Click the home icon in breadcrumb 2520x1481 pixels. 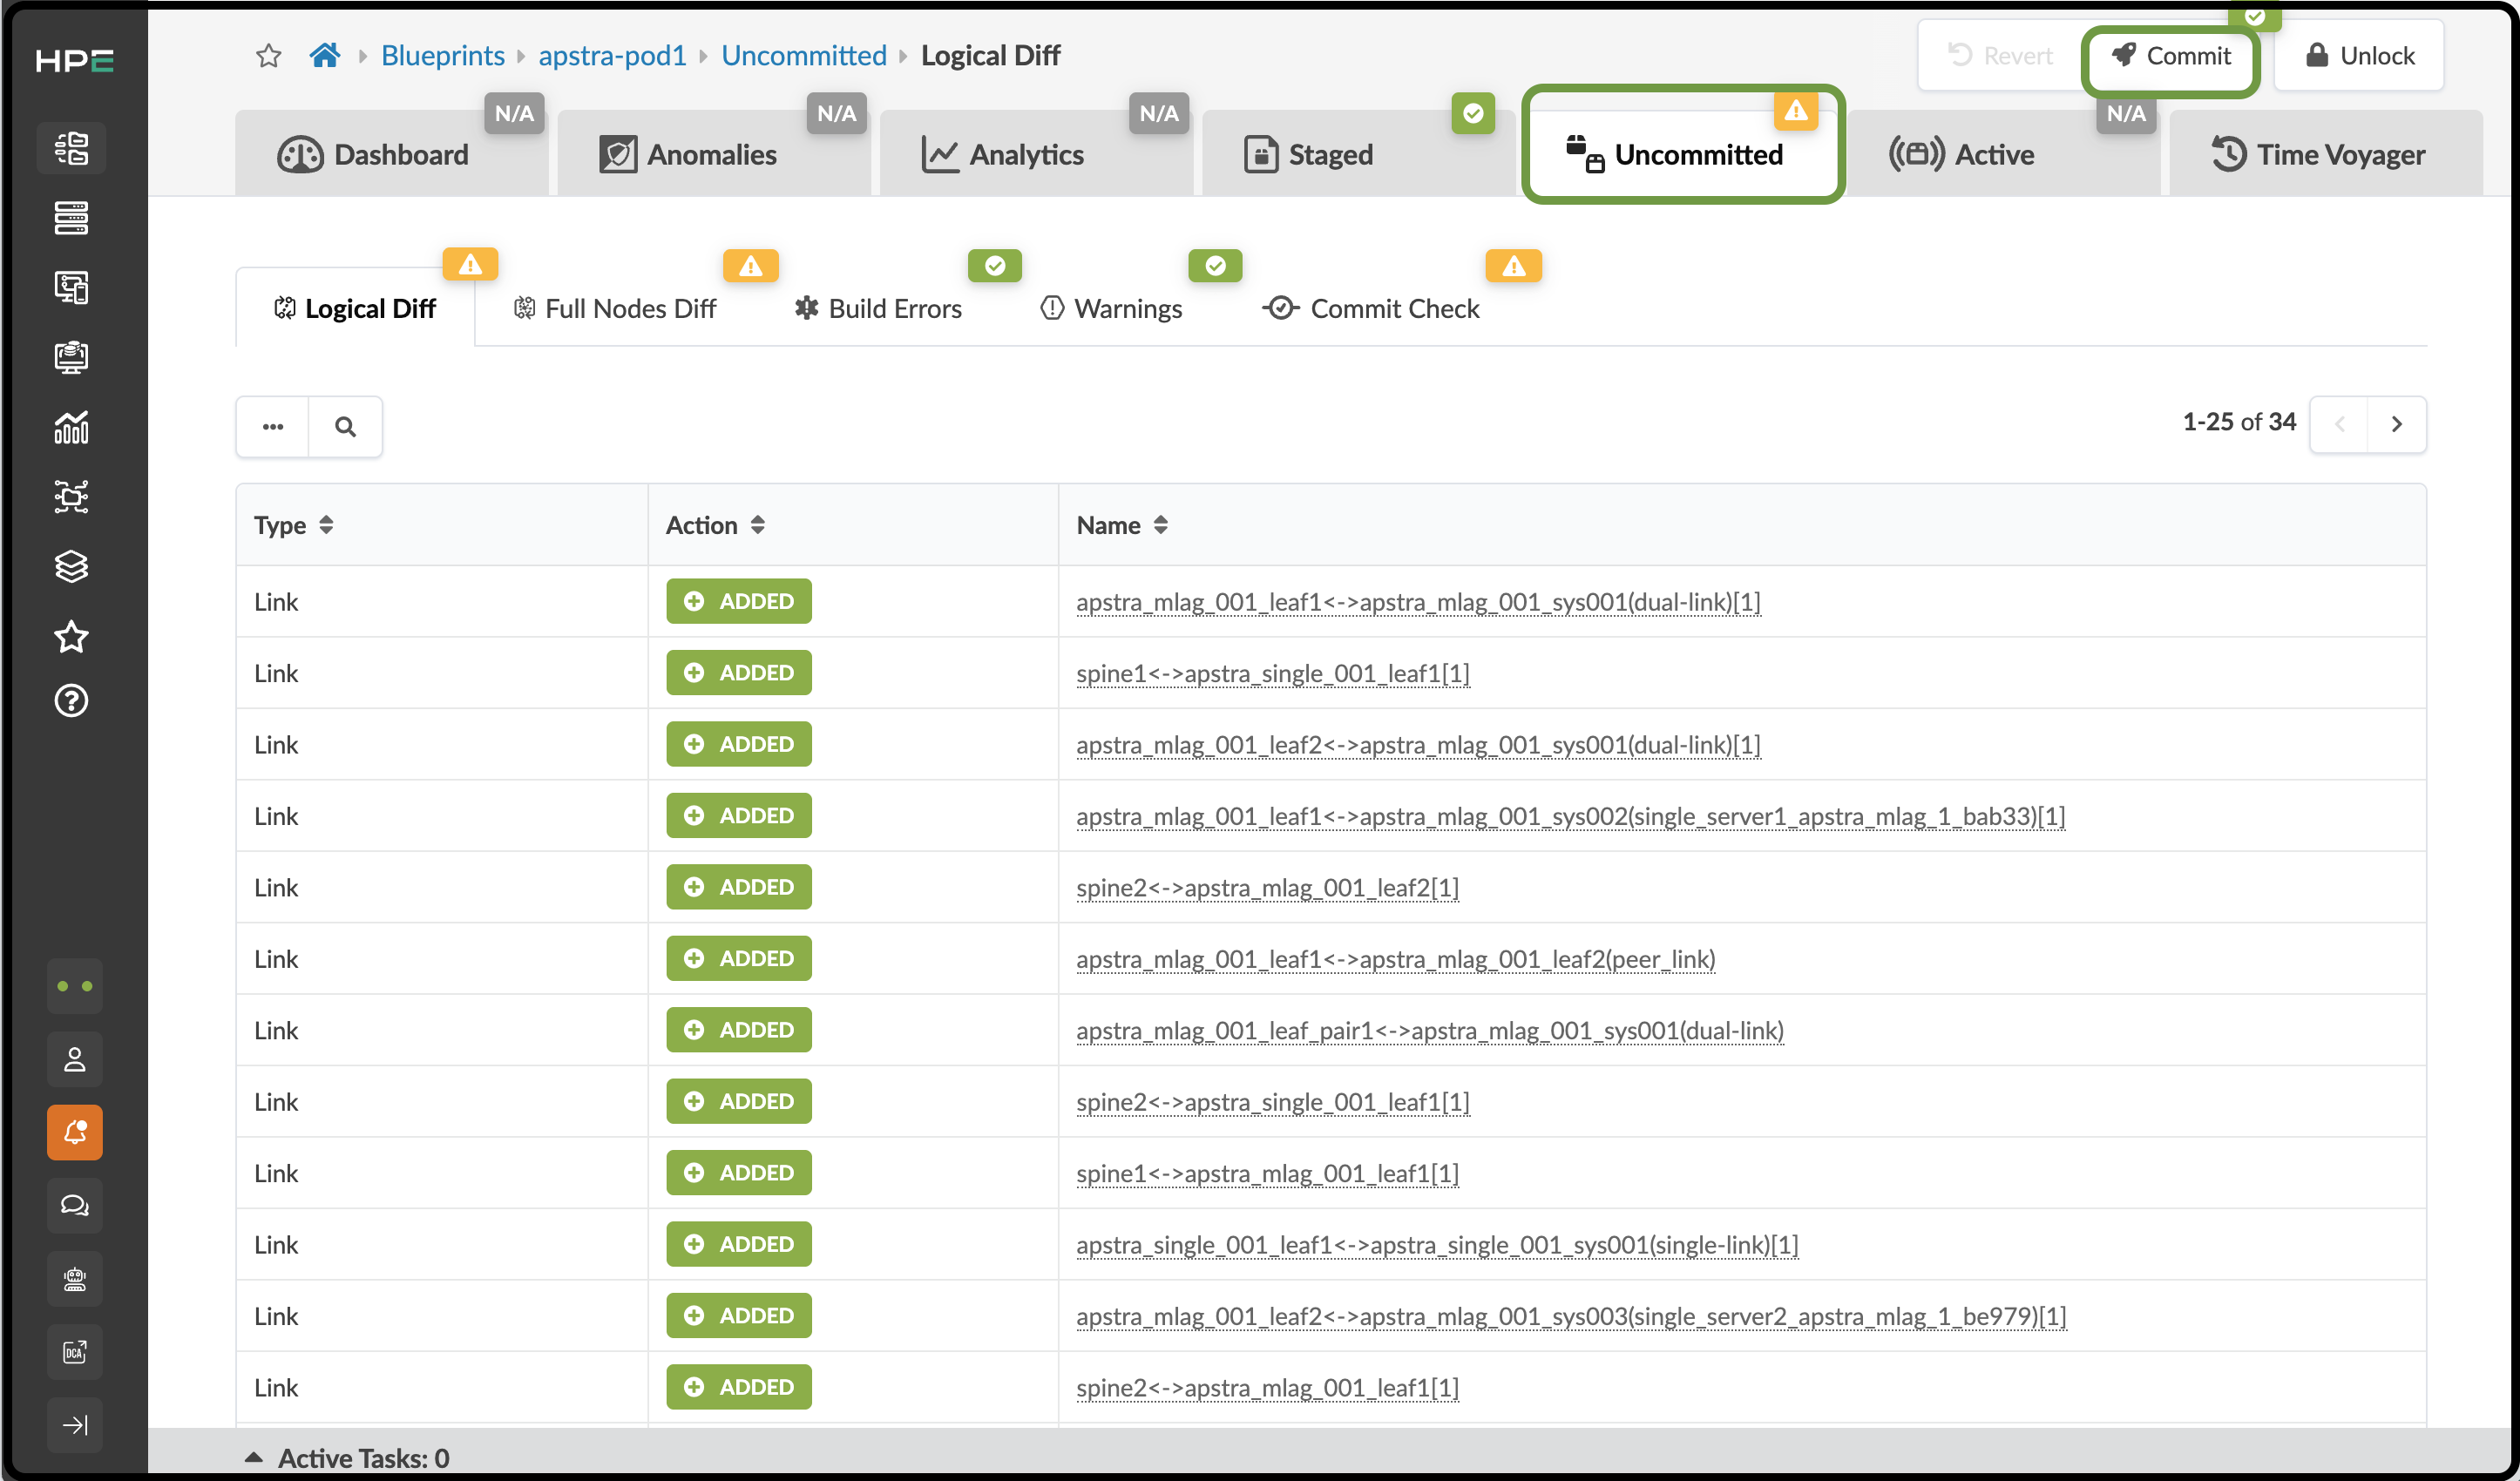tap(324, 55)
